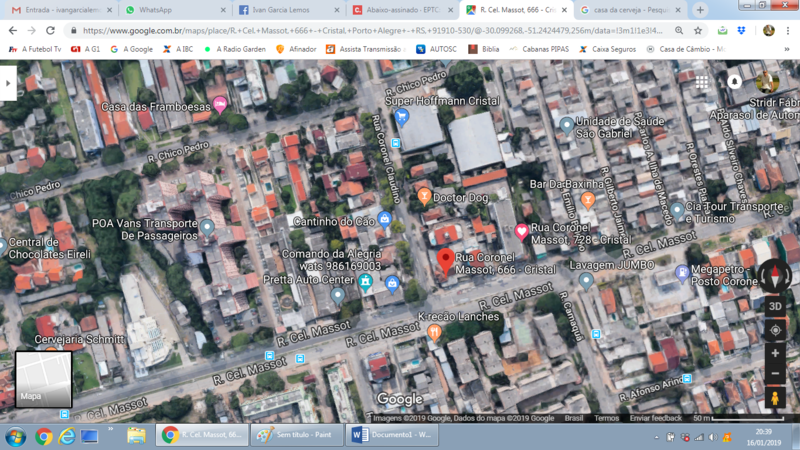Click Enviar feedback link

click(656, 418)
